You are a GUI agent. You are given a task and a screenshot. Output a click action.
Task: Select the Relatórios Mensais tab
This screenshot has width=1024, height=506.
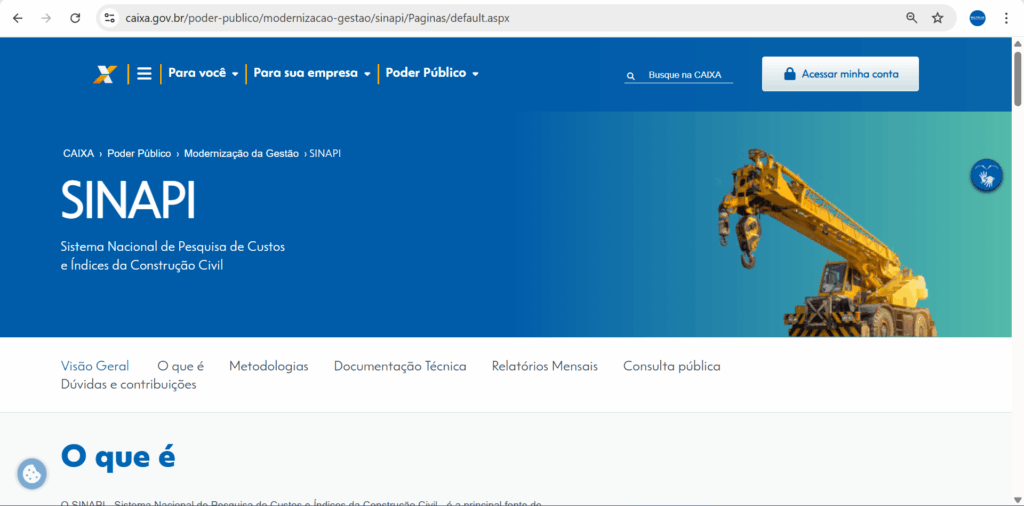pos(545,366)
